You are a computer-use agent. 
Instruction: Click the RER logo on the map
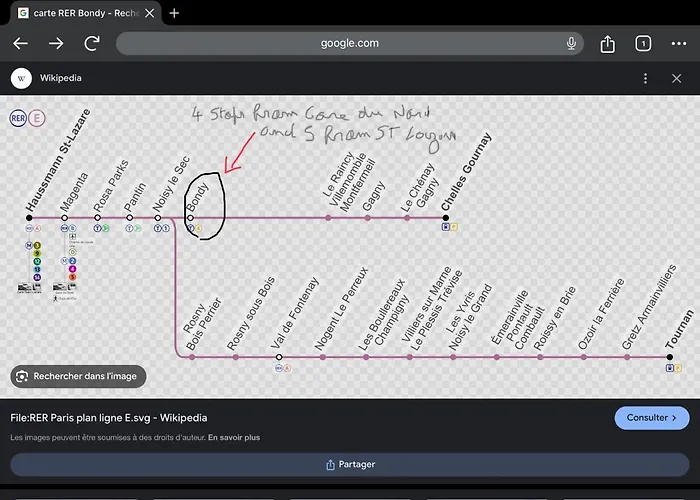[18, 118]
